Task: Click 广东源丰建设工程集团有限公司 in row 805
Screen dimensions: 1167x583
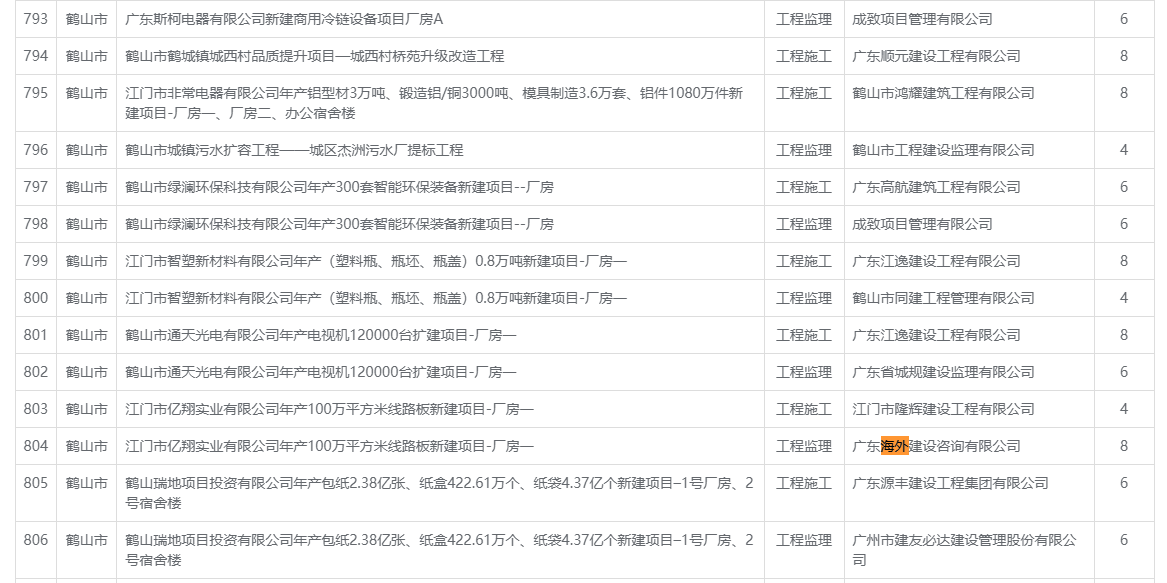Action: point(950,483)
